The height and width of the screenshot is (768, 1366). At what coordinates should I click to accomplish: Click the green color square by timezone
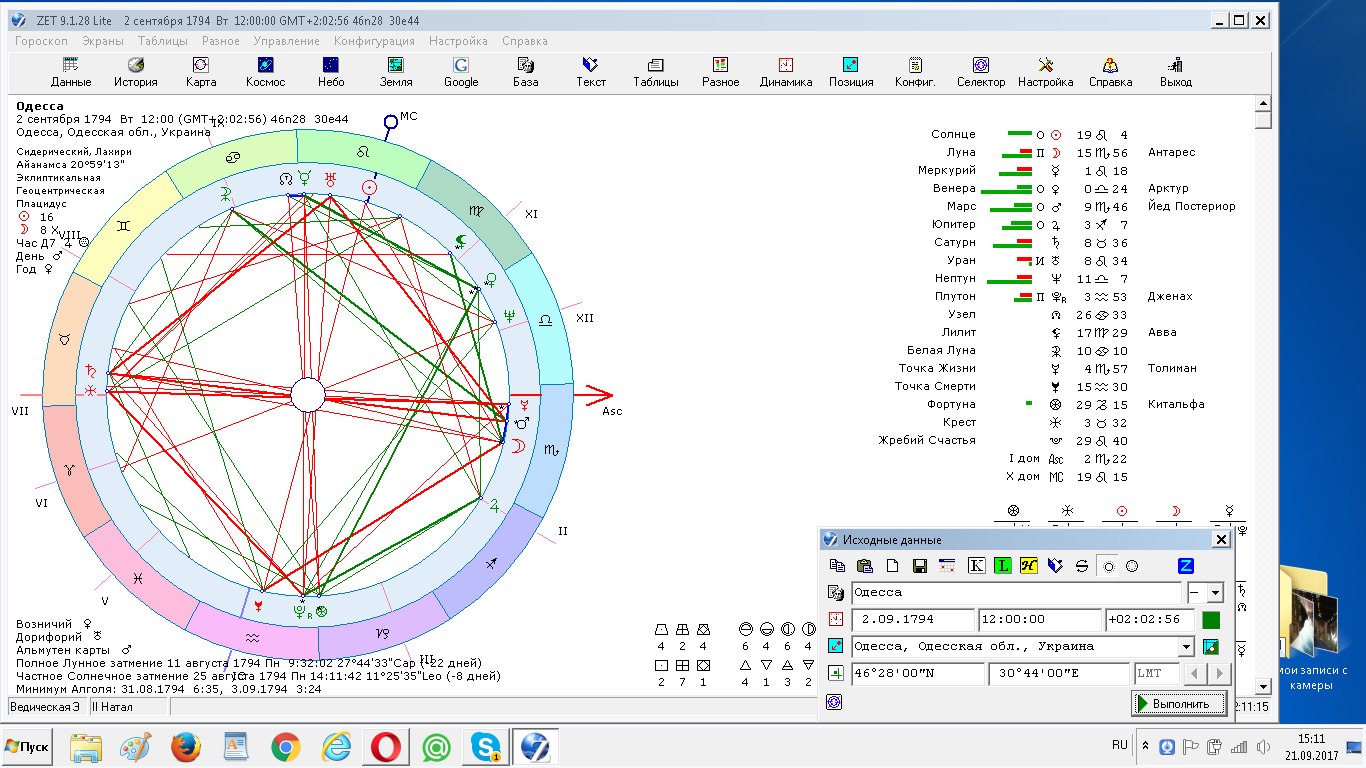[x=1211, y=620]
